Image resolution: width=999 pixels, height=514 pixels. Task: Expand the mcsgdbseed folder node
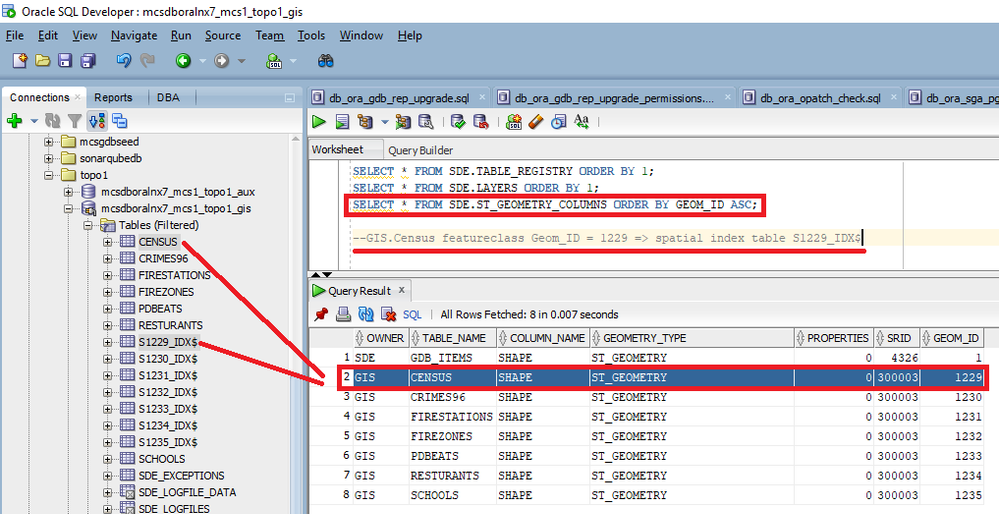point(48,141)
